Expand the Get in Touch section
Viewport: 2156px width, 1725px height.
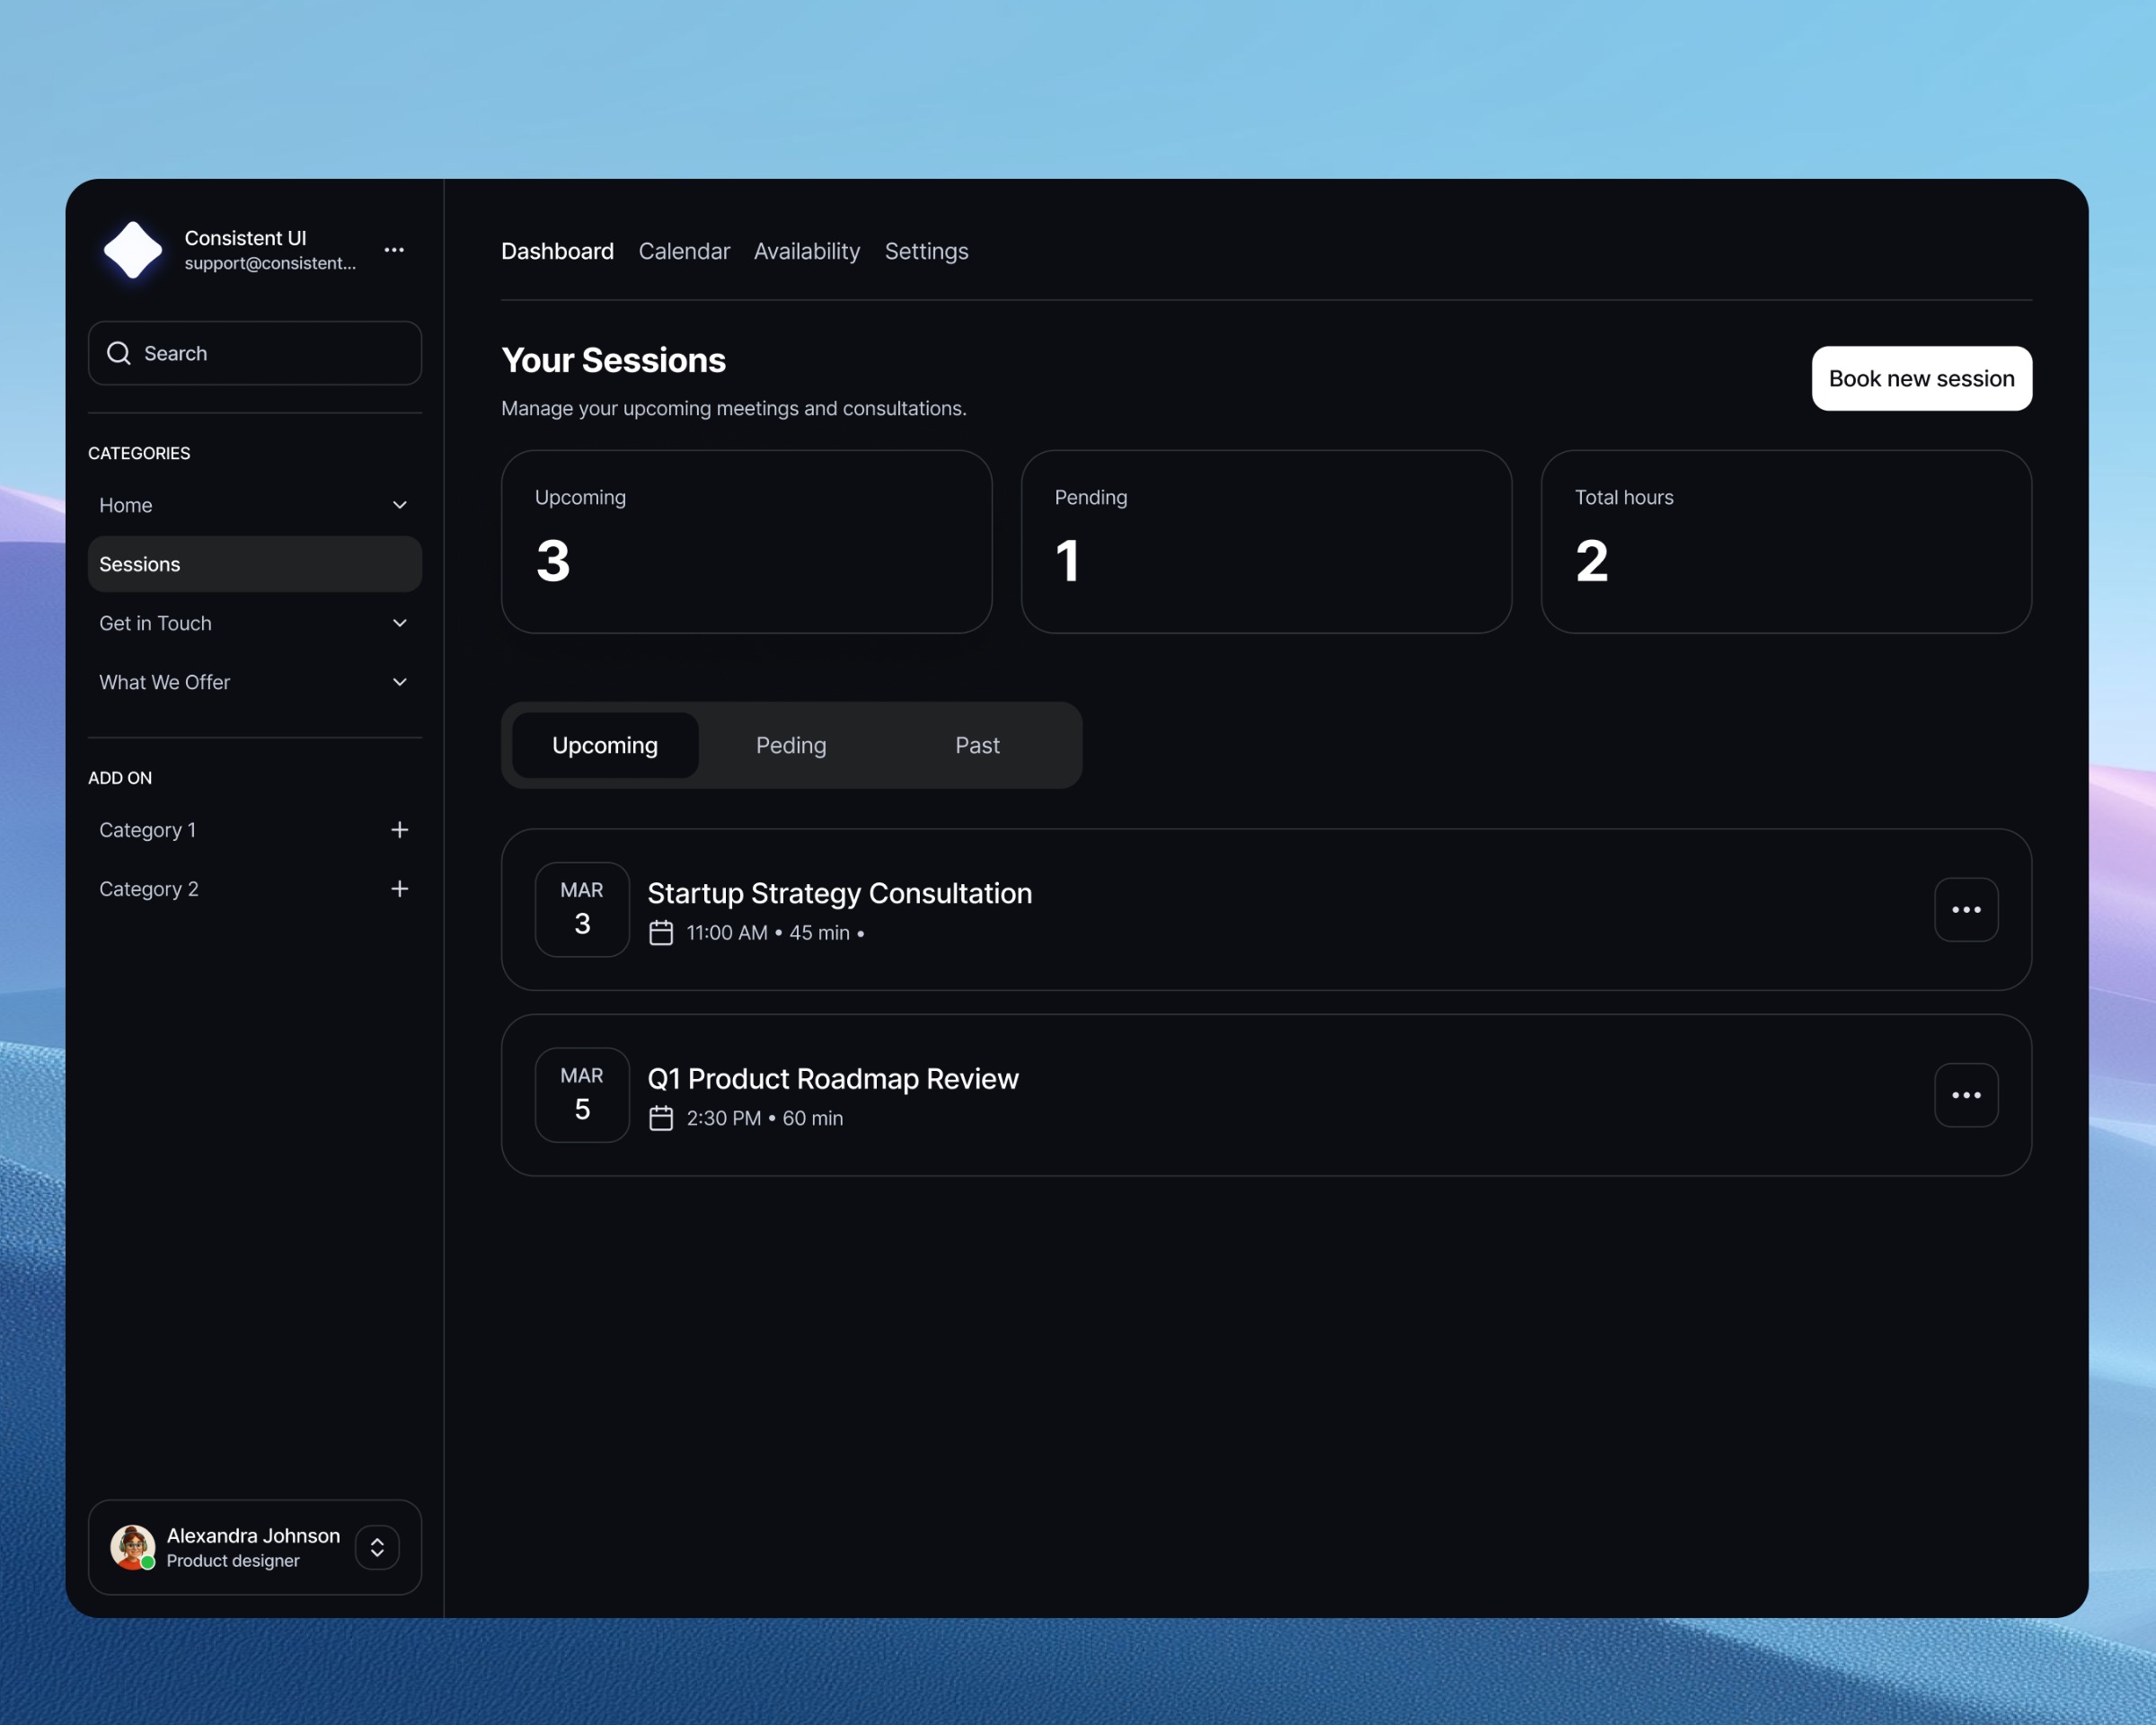[399, 623]
